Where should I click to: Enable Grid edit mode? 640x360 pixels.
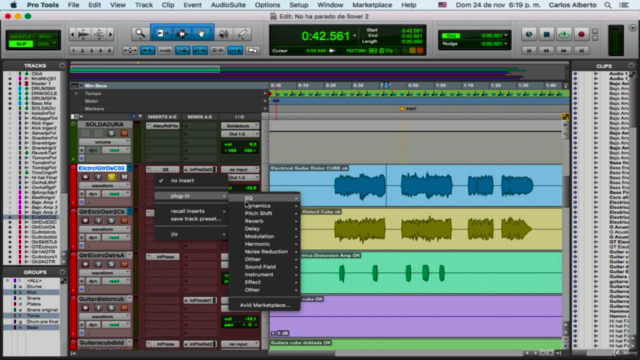pos(43,44)
